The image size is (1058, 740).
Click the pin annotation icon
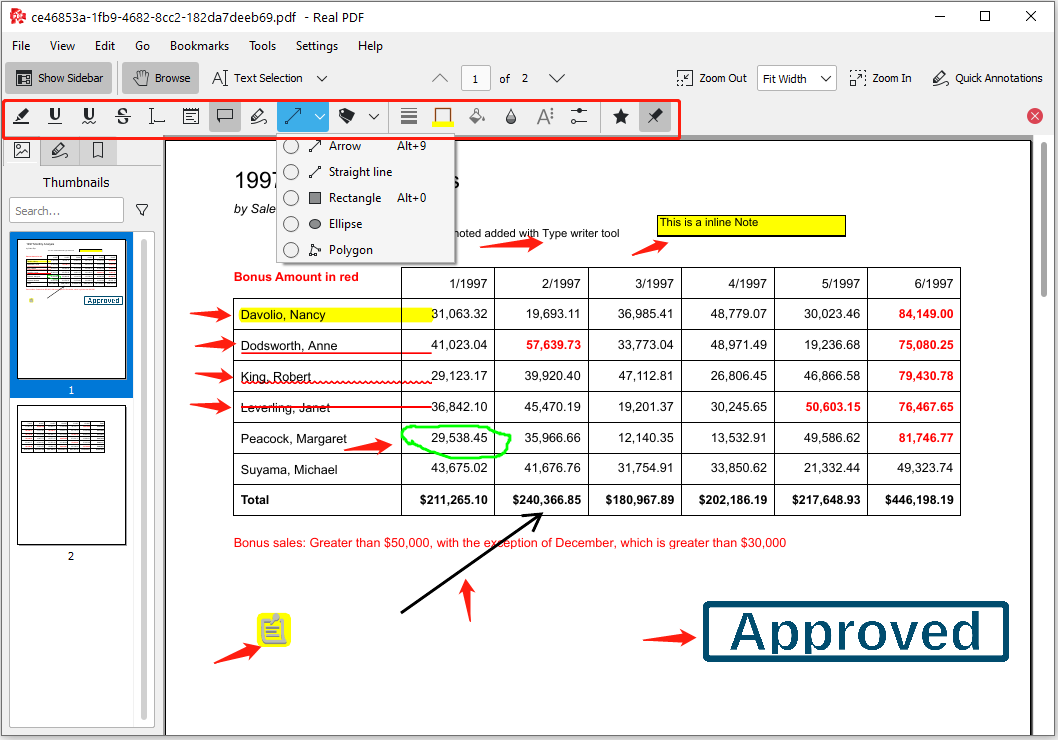pos(655,116)
